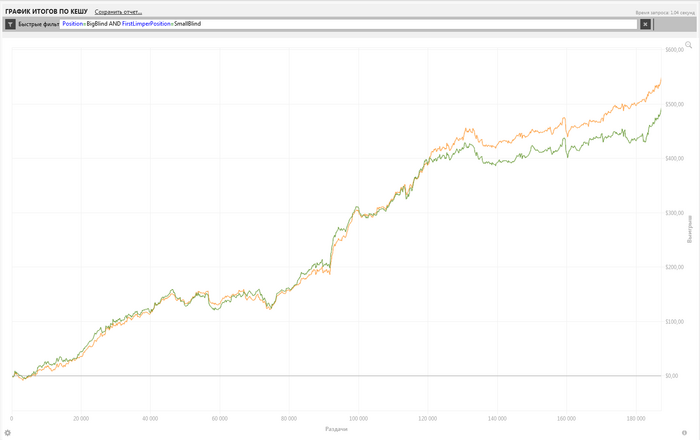The height and width of the screenshot is (440, 700).
Task: Click the 40 000 hands axis label
Action: [x=150, y=419]
